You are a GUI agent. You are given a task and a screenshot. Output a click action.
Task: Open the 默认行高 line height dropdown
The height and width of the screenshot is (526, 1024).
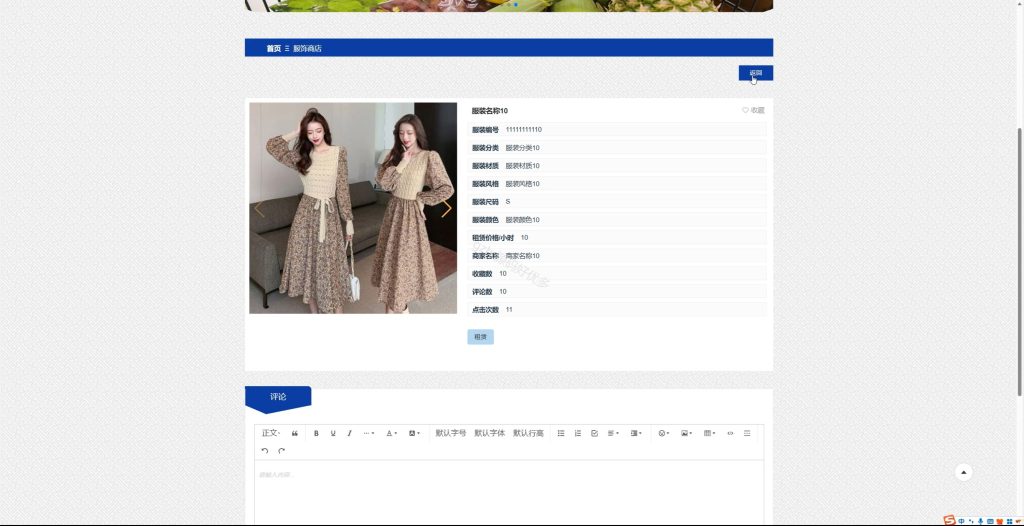coord(528,433)
